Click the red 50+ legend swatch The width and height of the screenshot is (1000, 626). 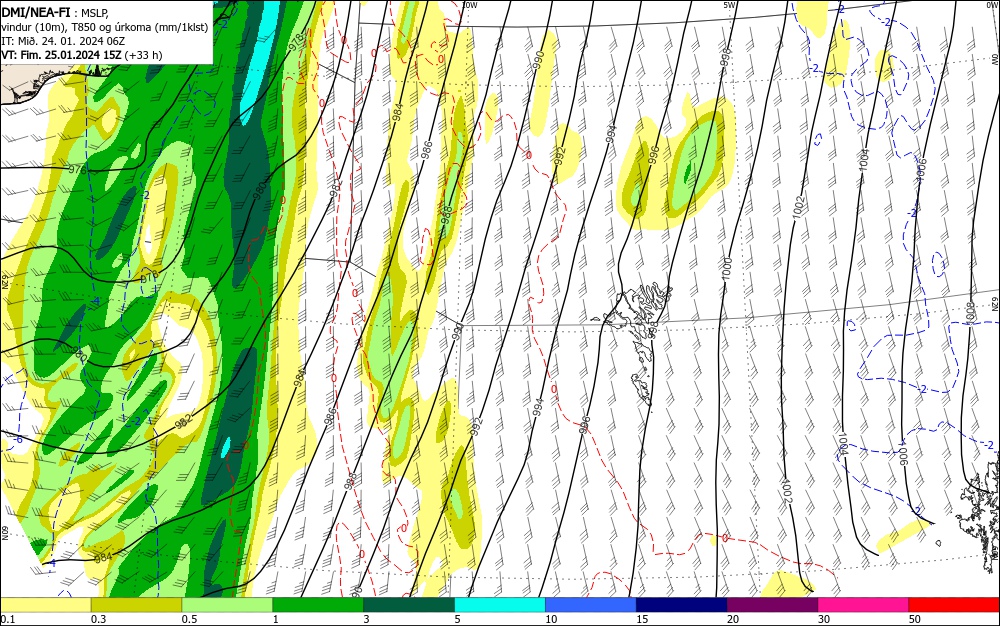pyautogui.click(x=954, y=605)
